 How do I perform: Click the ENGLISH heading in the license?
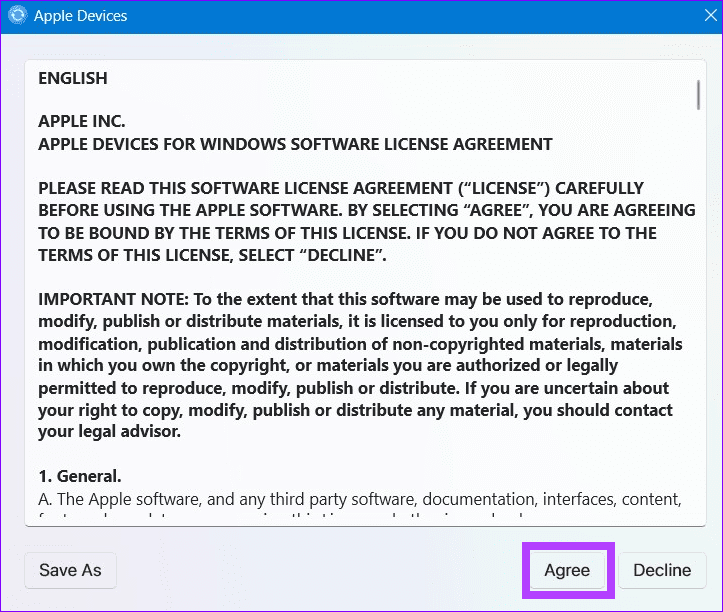tap(72, 78)
